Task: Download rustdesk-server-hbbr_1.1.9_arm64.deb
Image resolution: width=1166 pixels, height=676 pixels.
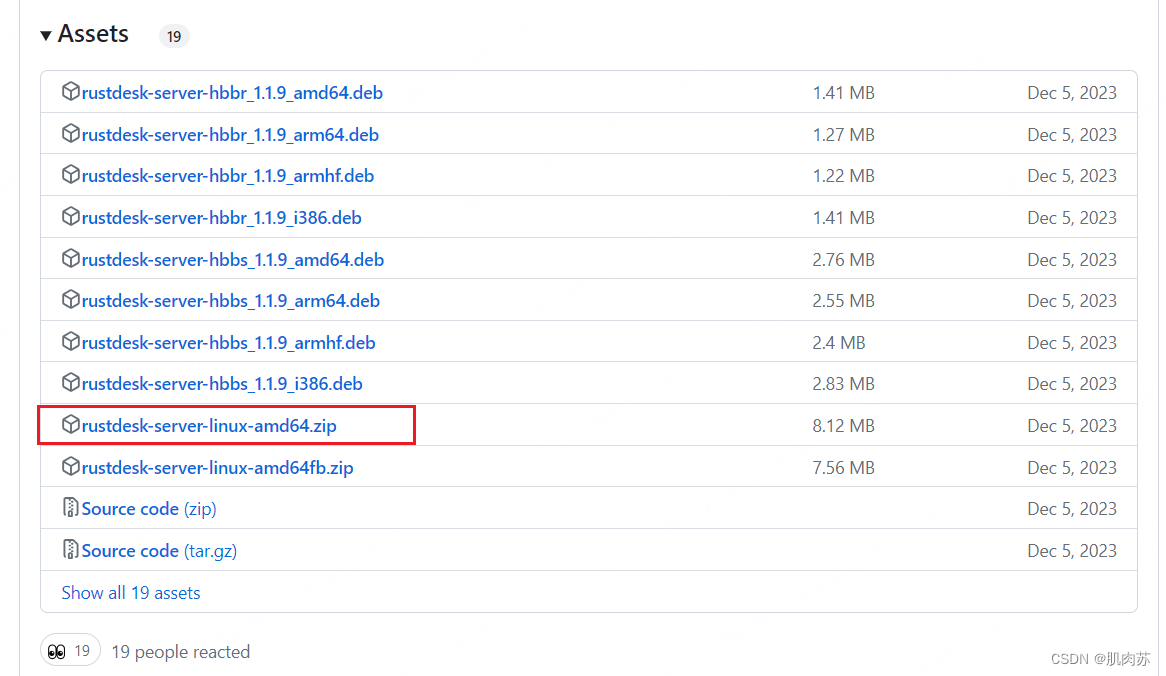Action: (231, 135)
